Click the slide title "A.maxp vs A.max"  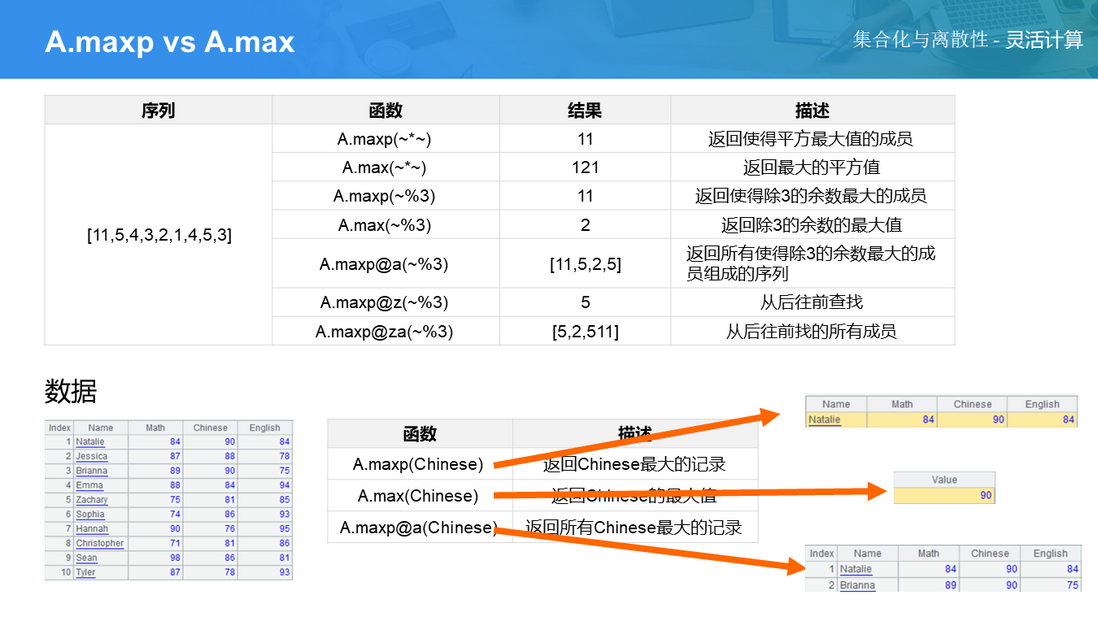[169, 42]
